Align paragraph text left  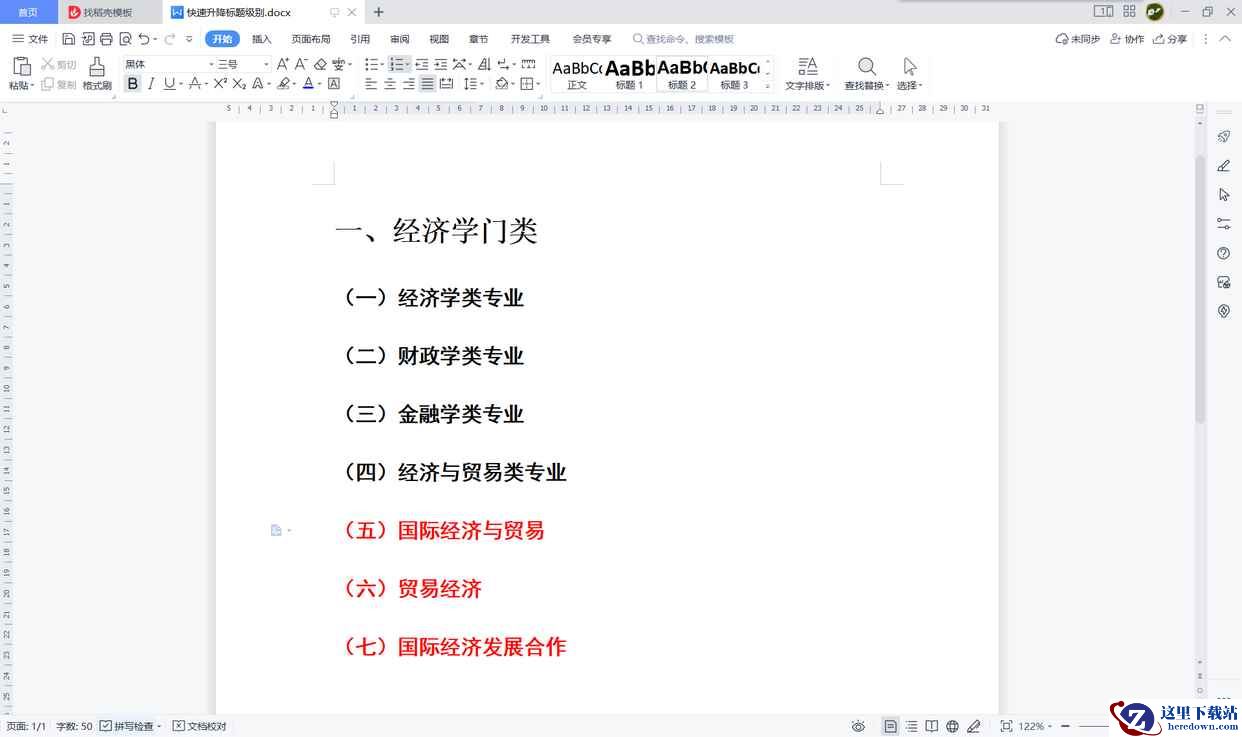(371, 84)
